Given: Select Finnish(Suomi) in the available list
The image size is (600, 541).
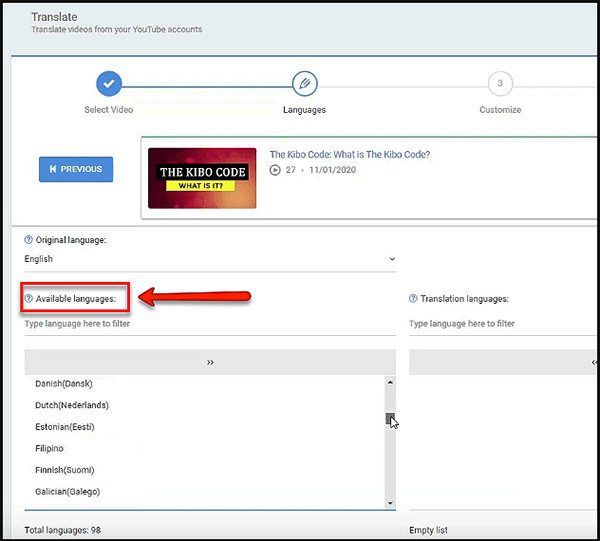Looking at the screenshot, I should [x=65, y=470].
